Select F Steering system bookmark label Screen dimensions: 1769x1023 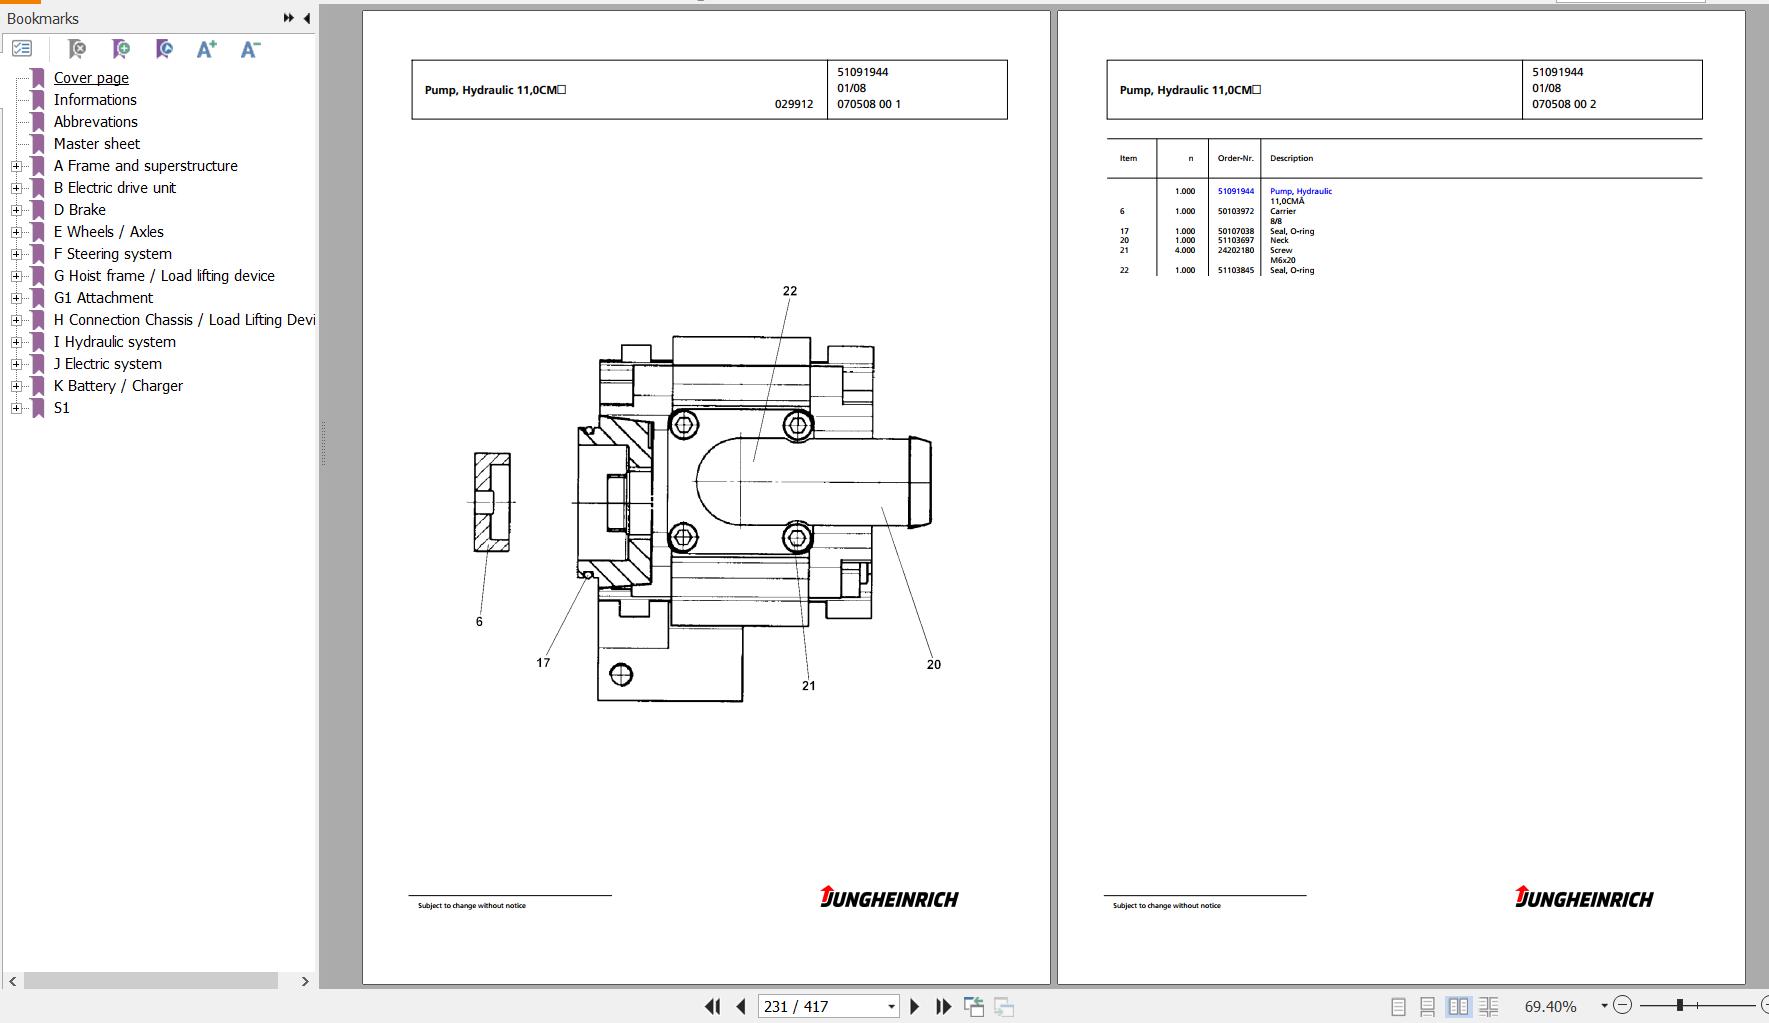(113, 254)
